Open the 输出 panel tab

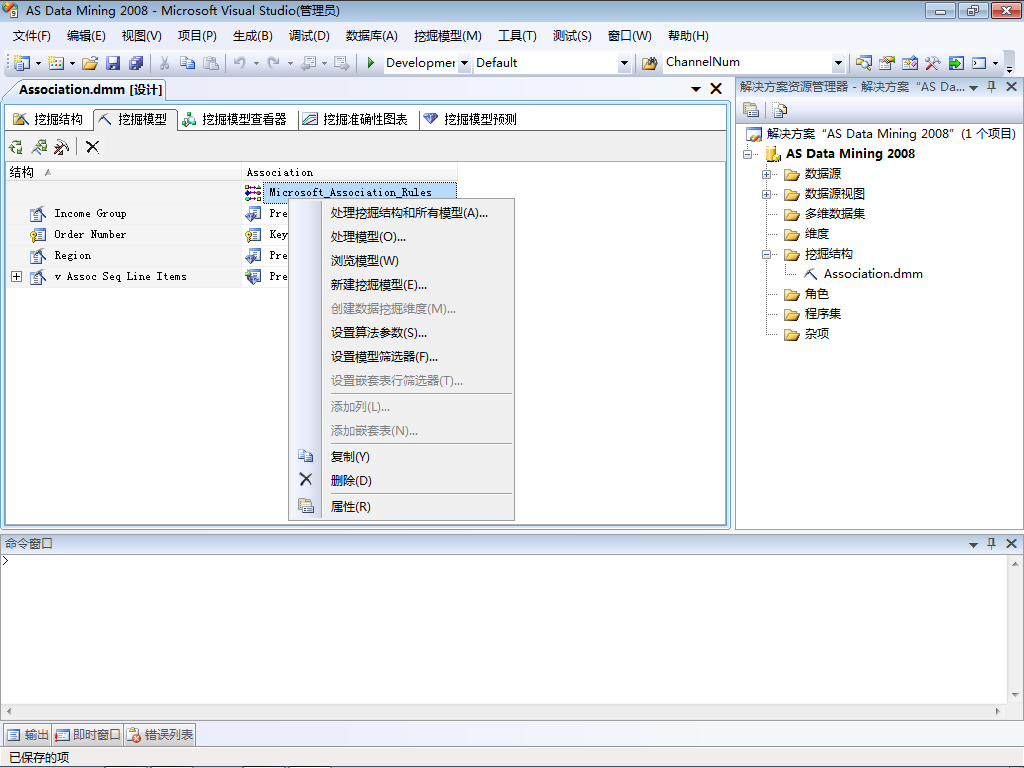point(28,735)
